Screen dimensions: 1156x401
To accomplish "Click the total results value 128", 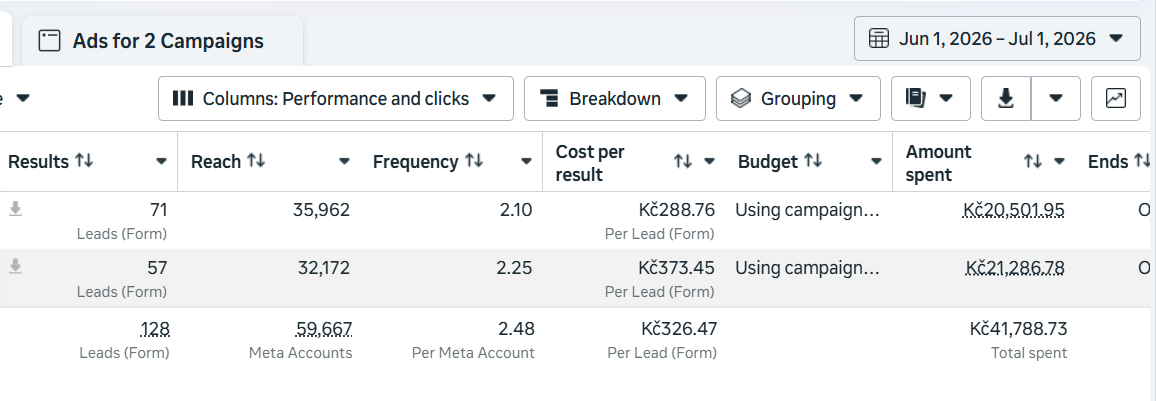I will point(155,329).
